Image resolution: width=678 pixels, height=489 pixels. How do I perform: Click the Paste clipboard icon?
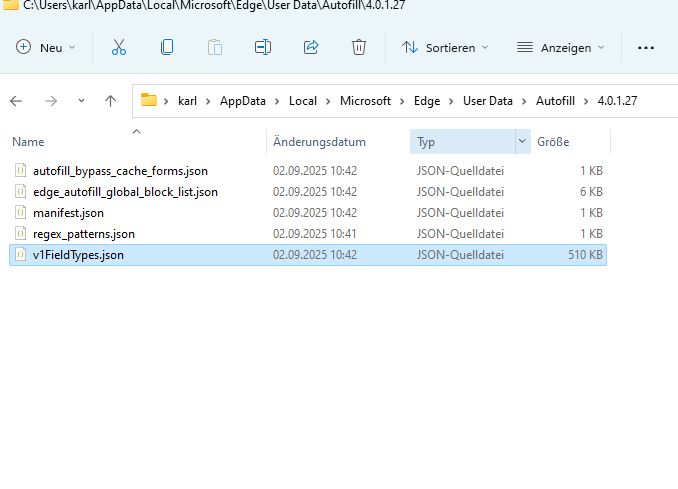pos(214,47)
